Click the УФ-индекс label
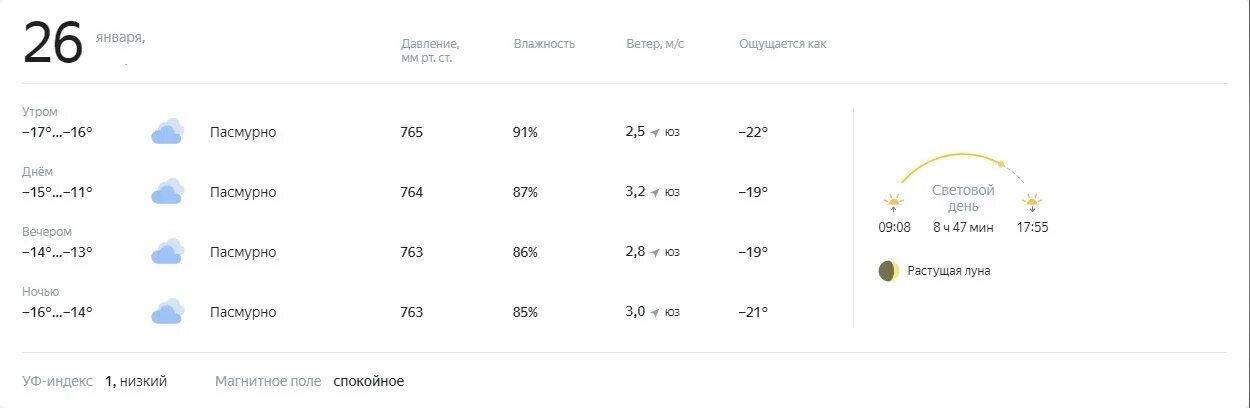 [x=57, y=381]
